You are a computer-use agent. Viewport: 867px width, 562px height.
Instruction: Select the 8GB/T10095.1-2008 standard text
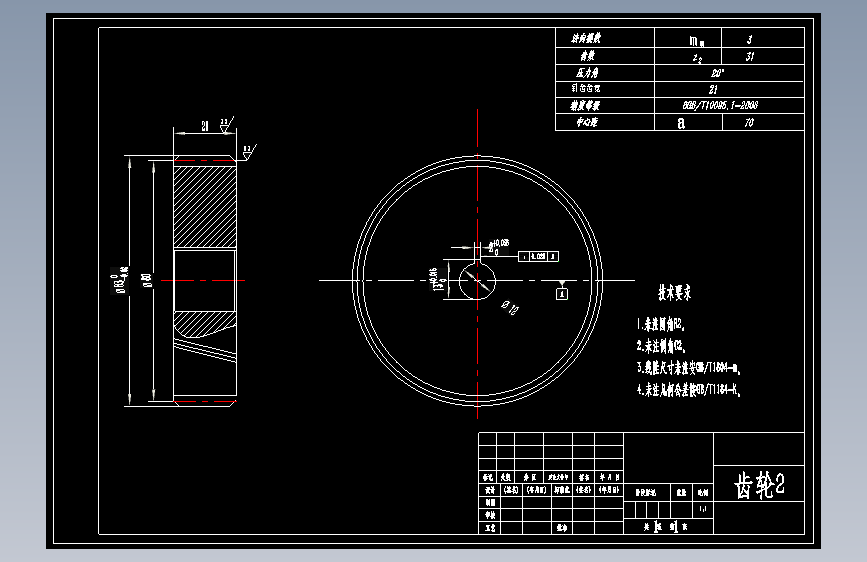[720, 105]
